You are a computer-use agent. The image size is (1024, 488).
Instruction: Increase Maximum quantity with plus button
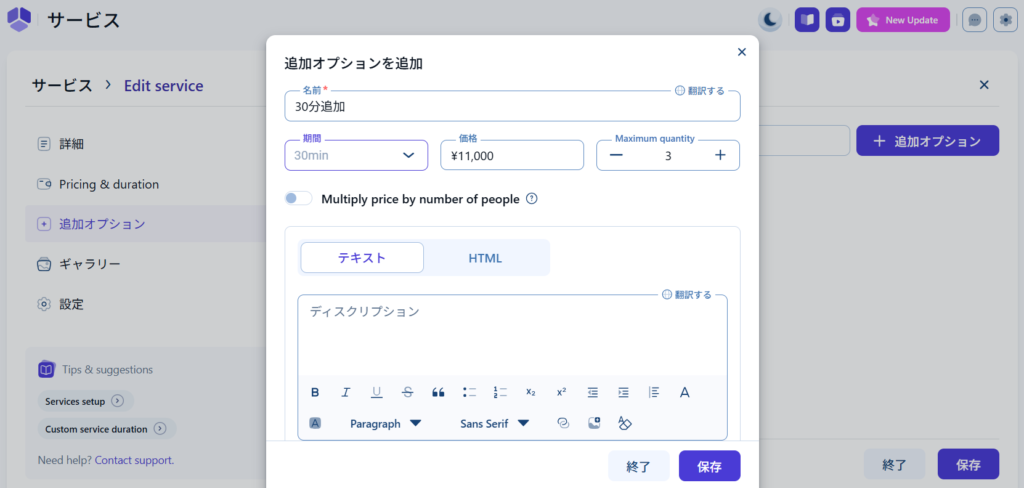(720, 155)
